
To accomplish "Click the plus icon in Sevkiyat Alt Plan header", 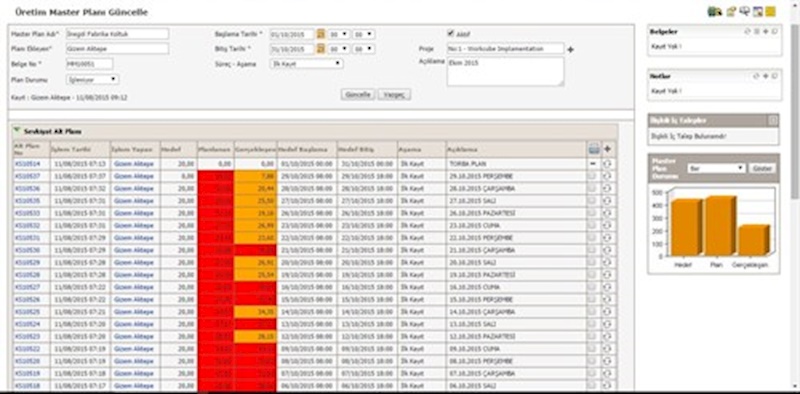I will point(608,149).
